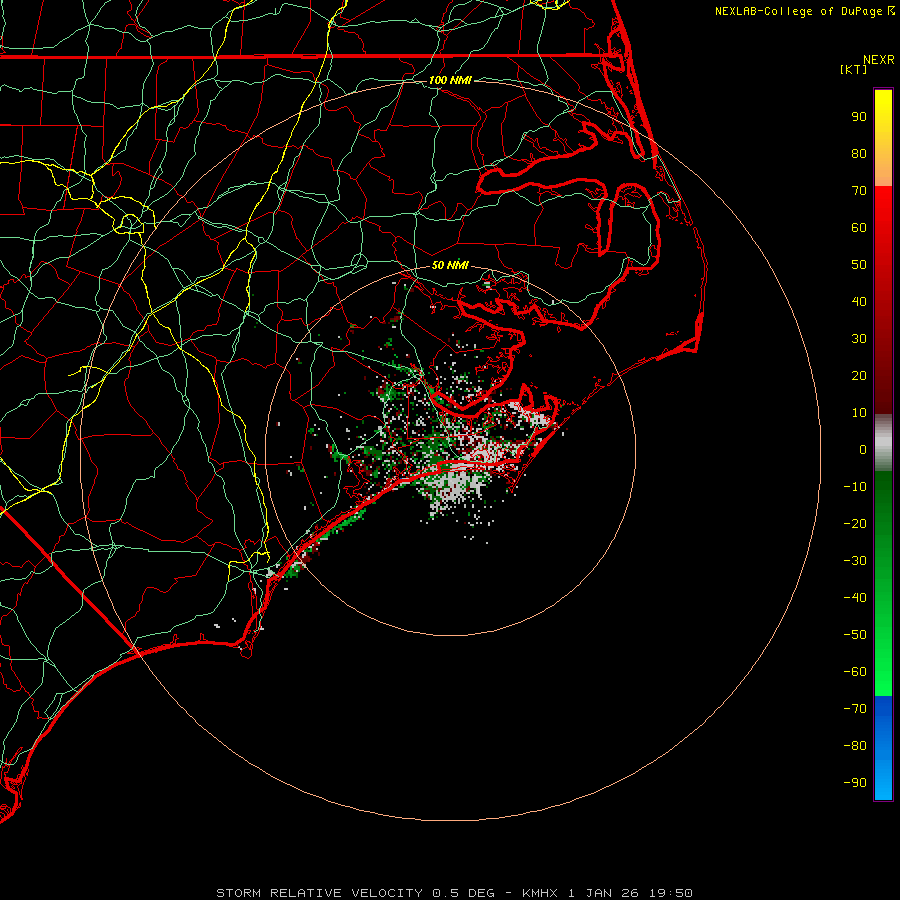This screenshot has width=900, height=900.
Task: Click the -50 value on velocity scale
Action: point(855,635)
